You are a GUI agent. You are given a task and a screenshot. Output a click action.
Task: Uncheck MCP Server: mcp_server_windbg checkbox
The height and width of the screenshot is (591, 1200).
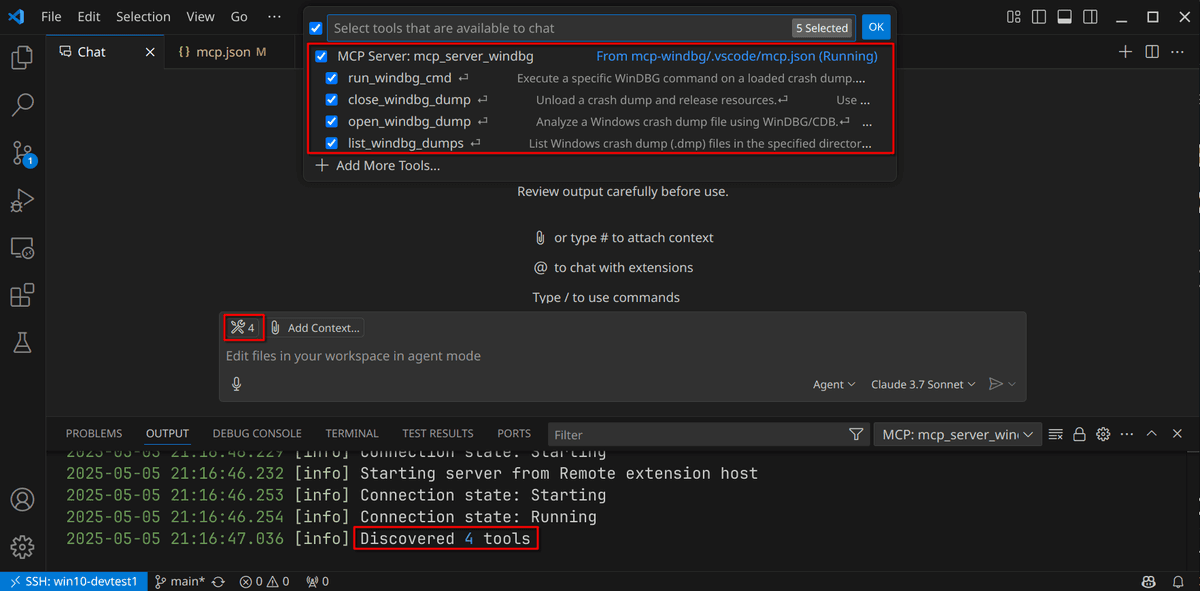(321, 56)
